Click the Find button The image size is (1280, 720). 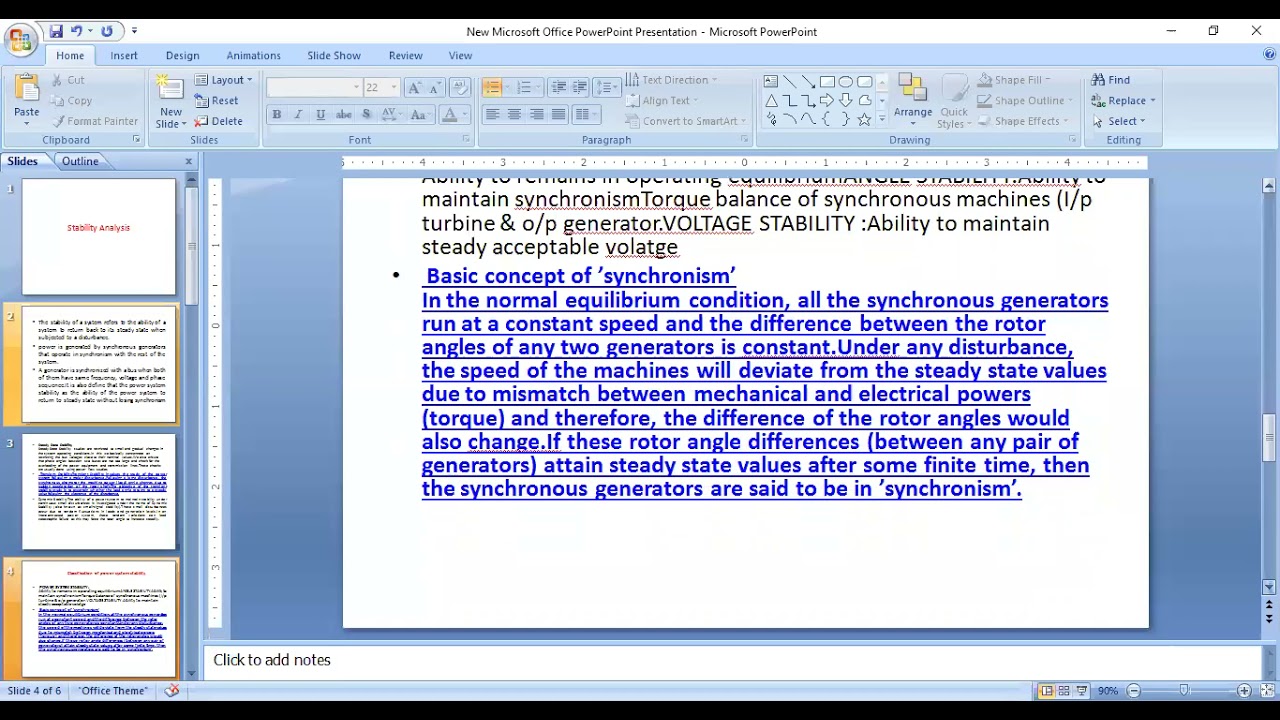1111,80
